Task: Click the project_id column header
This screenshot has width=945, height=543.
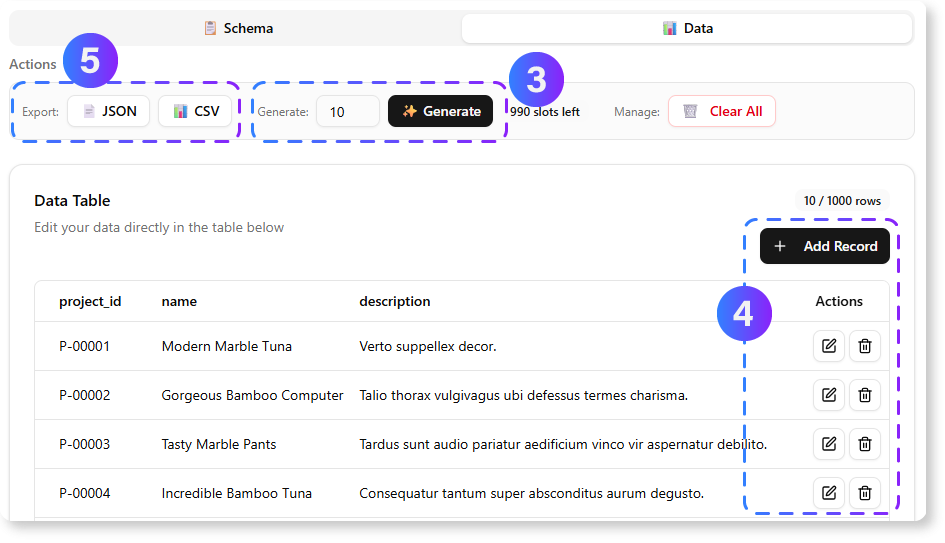Action: coord(90,301)
